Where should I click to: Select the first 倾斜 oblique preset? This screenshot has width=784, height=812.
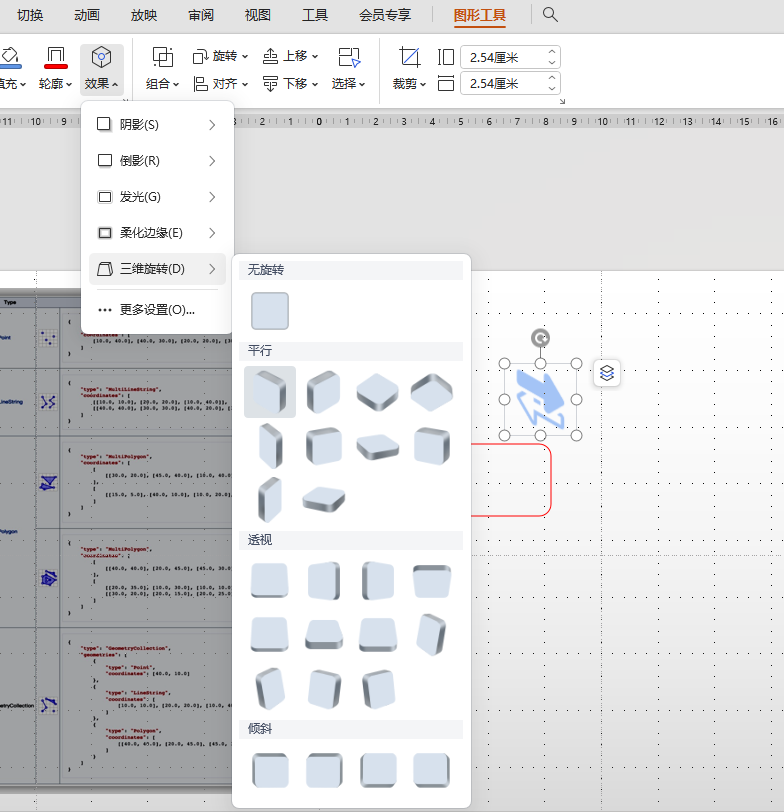coord(270,770)
